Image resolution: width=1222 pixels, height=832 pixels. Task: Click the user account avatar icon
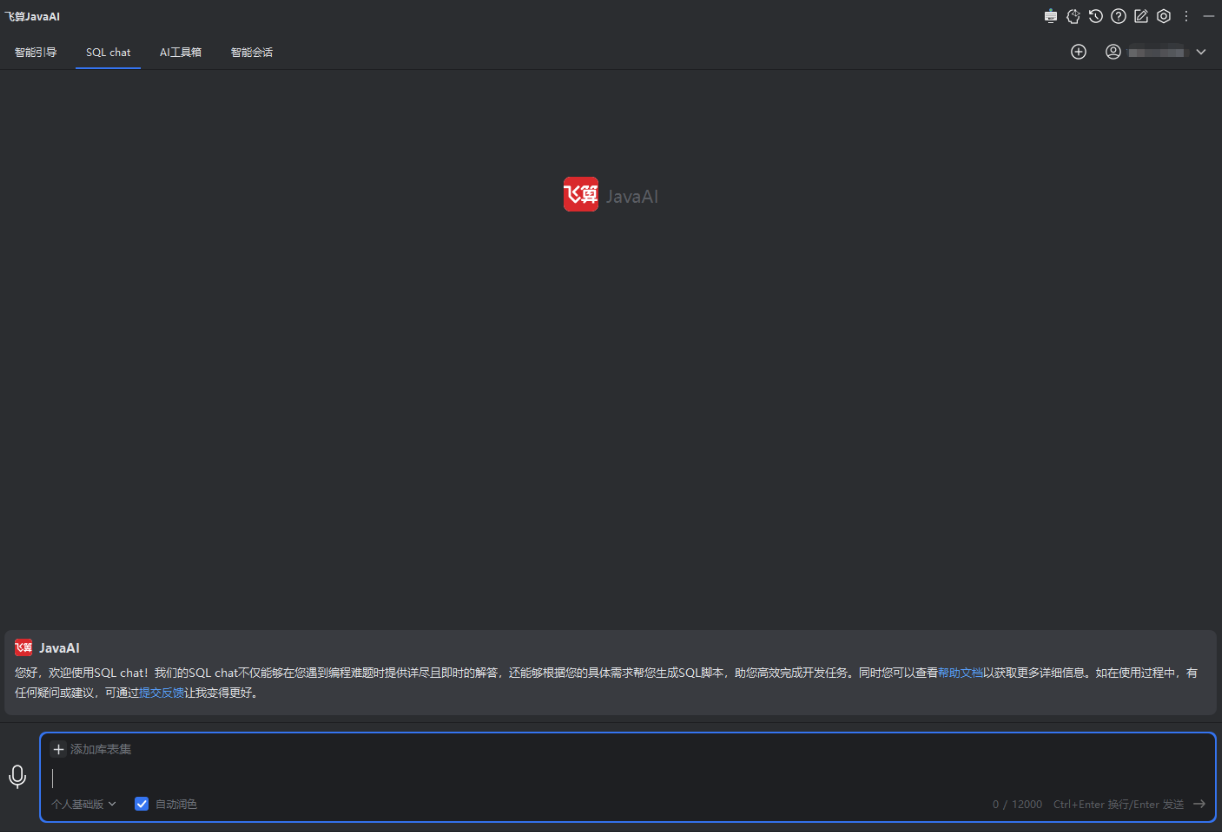pos(1113,52)
